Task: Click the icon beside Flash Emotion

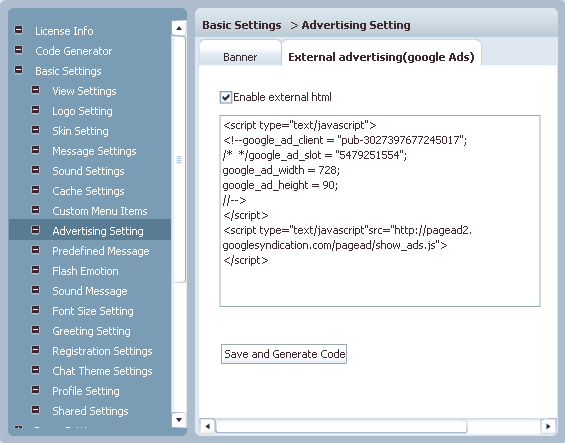Action: pyautogui.click(x=36, y=270)
